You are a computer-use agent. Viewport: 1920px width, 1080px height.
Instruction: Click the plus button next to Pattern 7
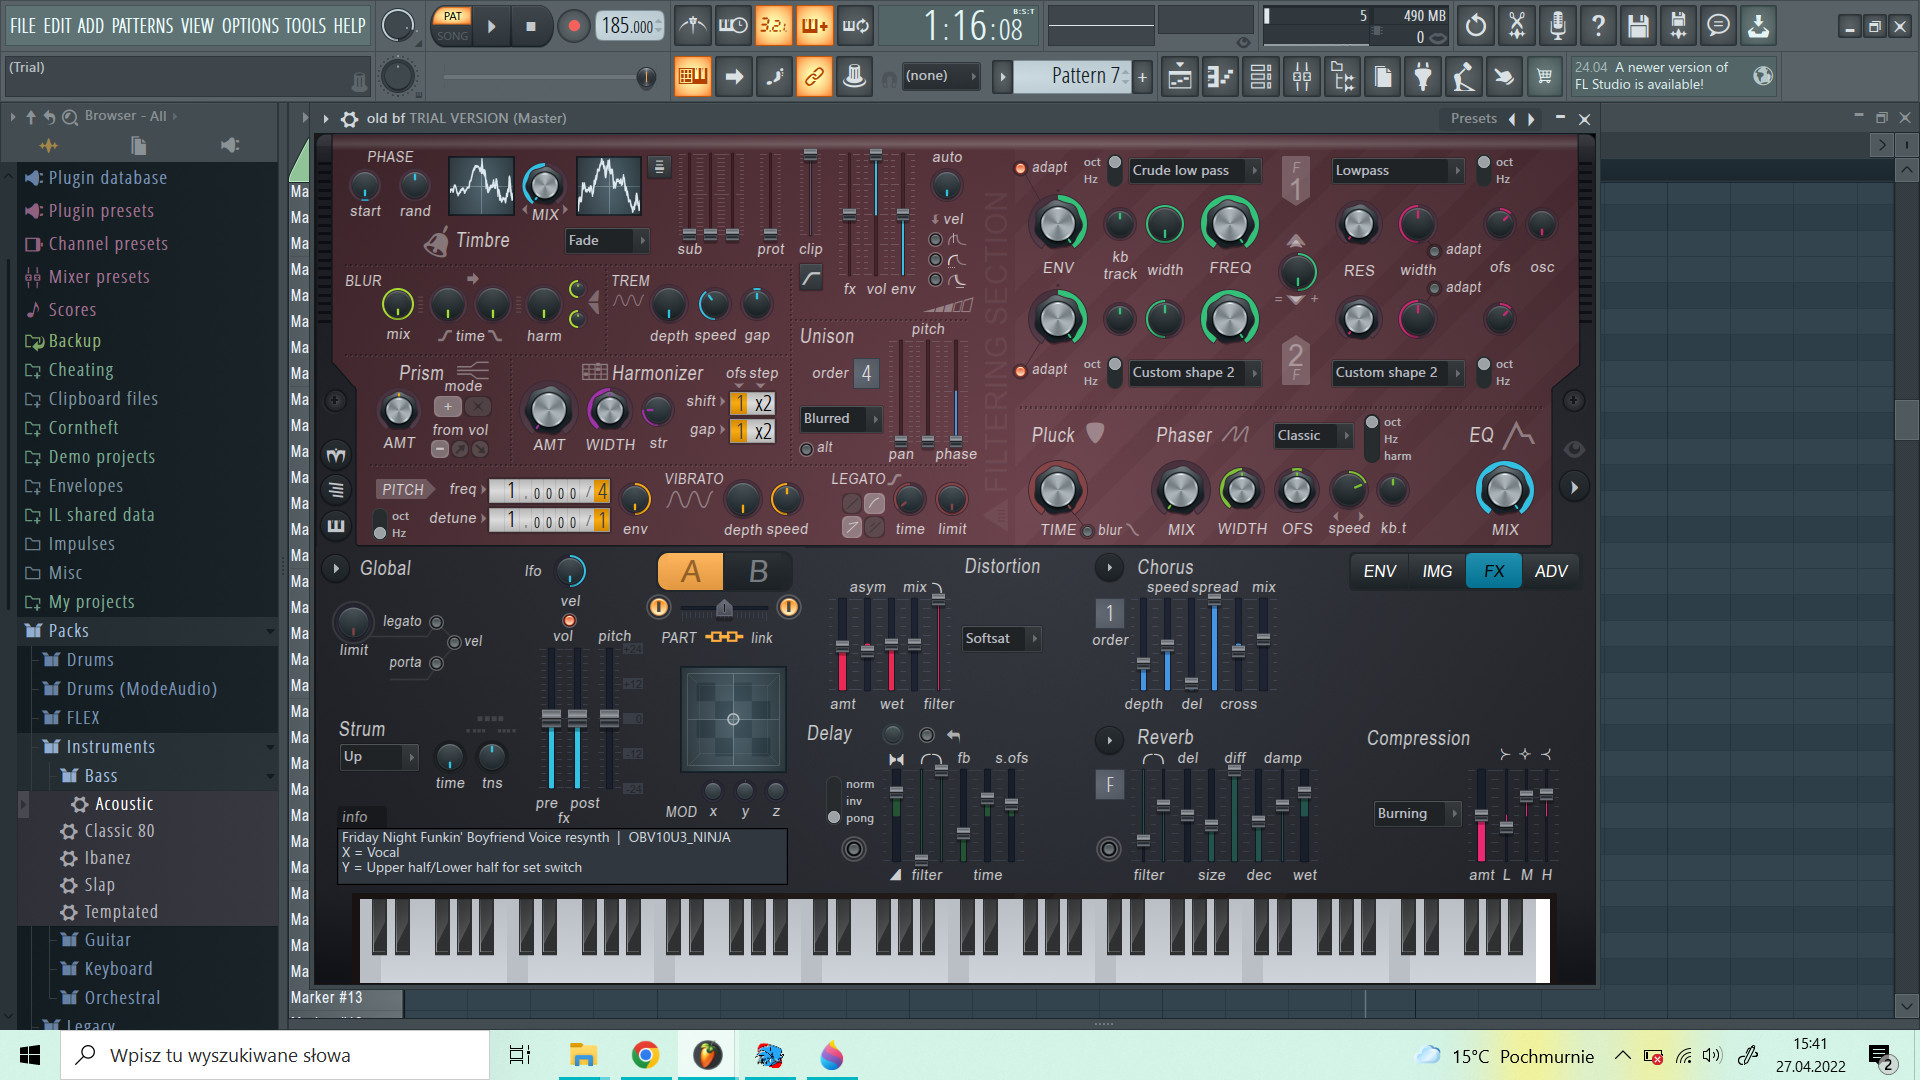pyautogui.click(x=1142, y=76)
